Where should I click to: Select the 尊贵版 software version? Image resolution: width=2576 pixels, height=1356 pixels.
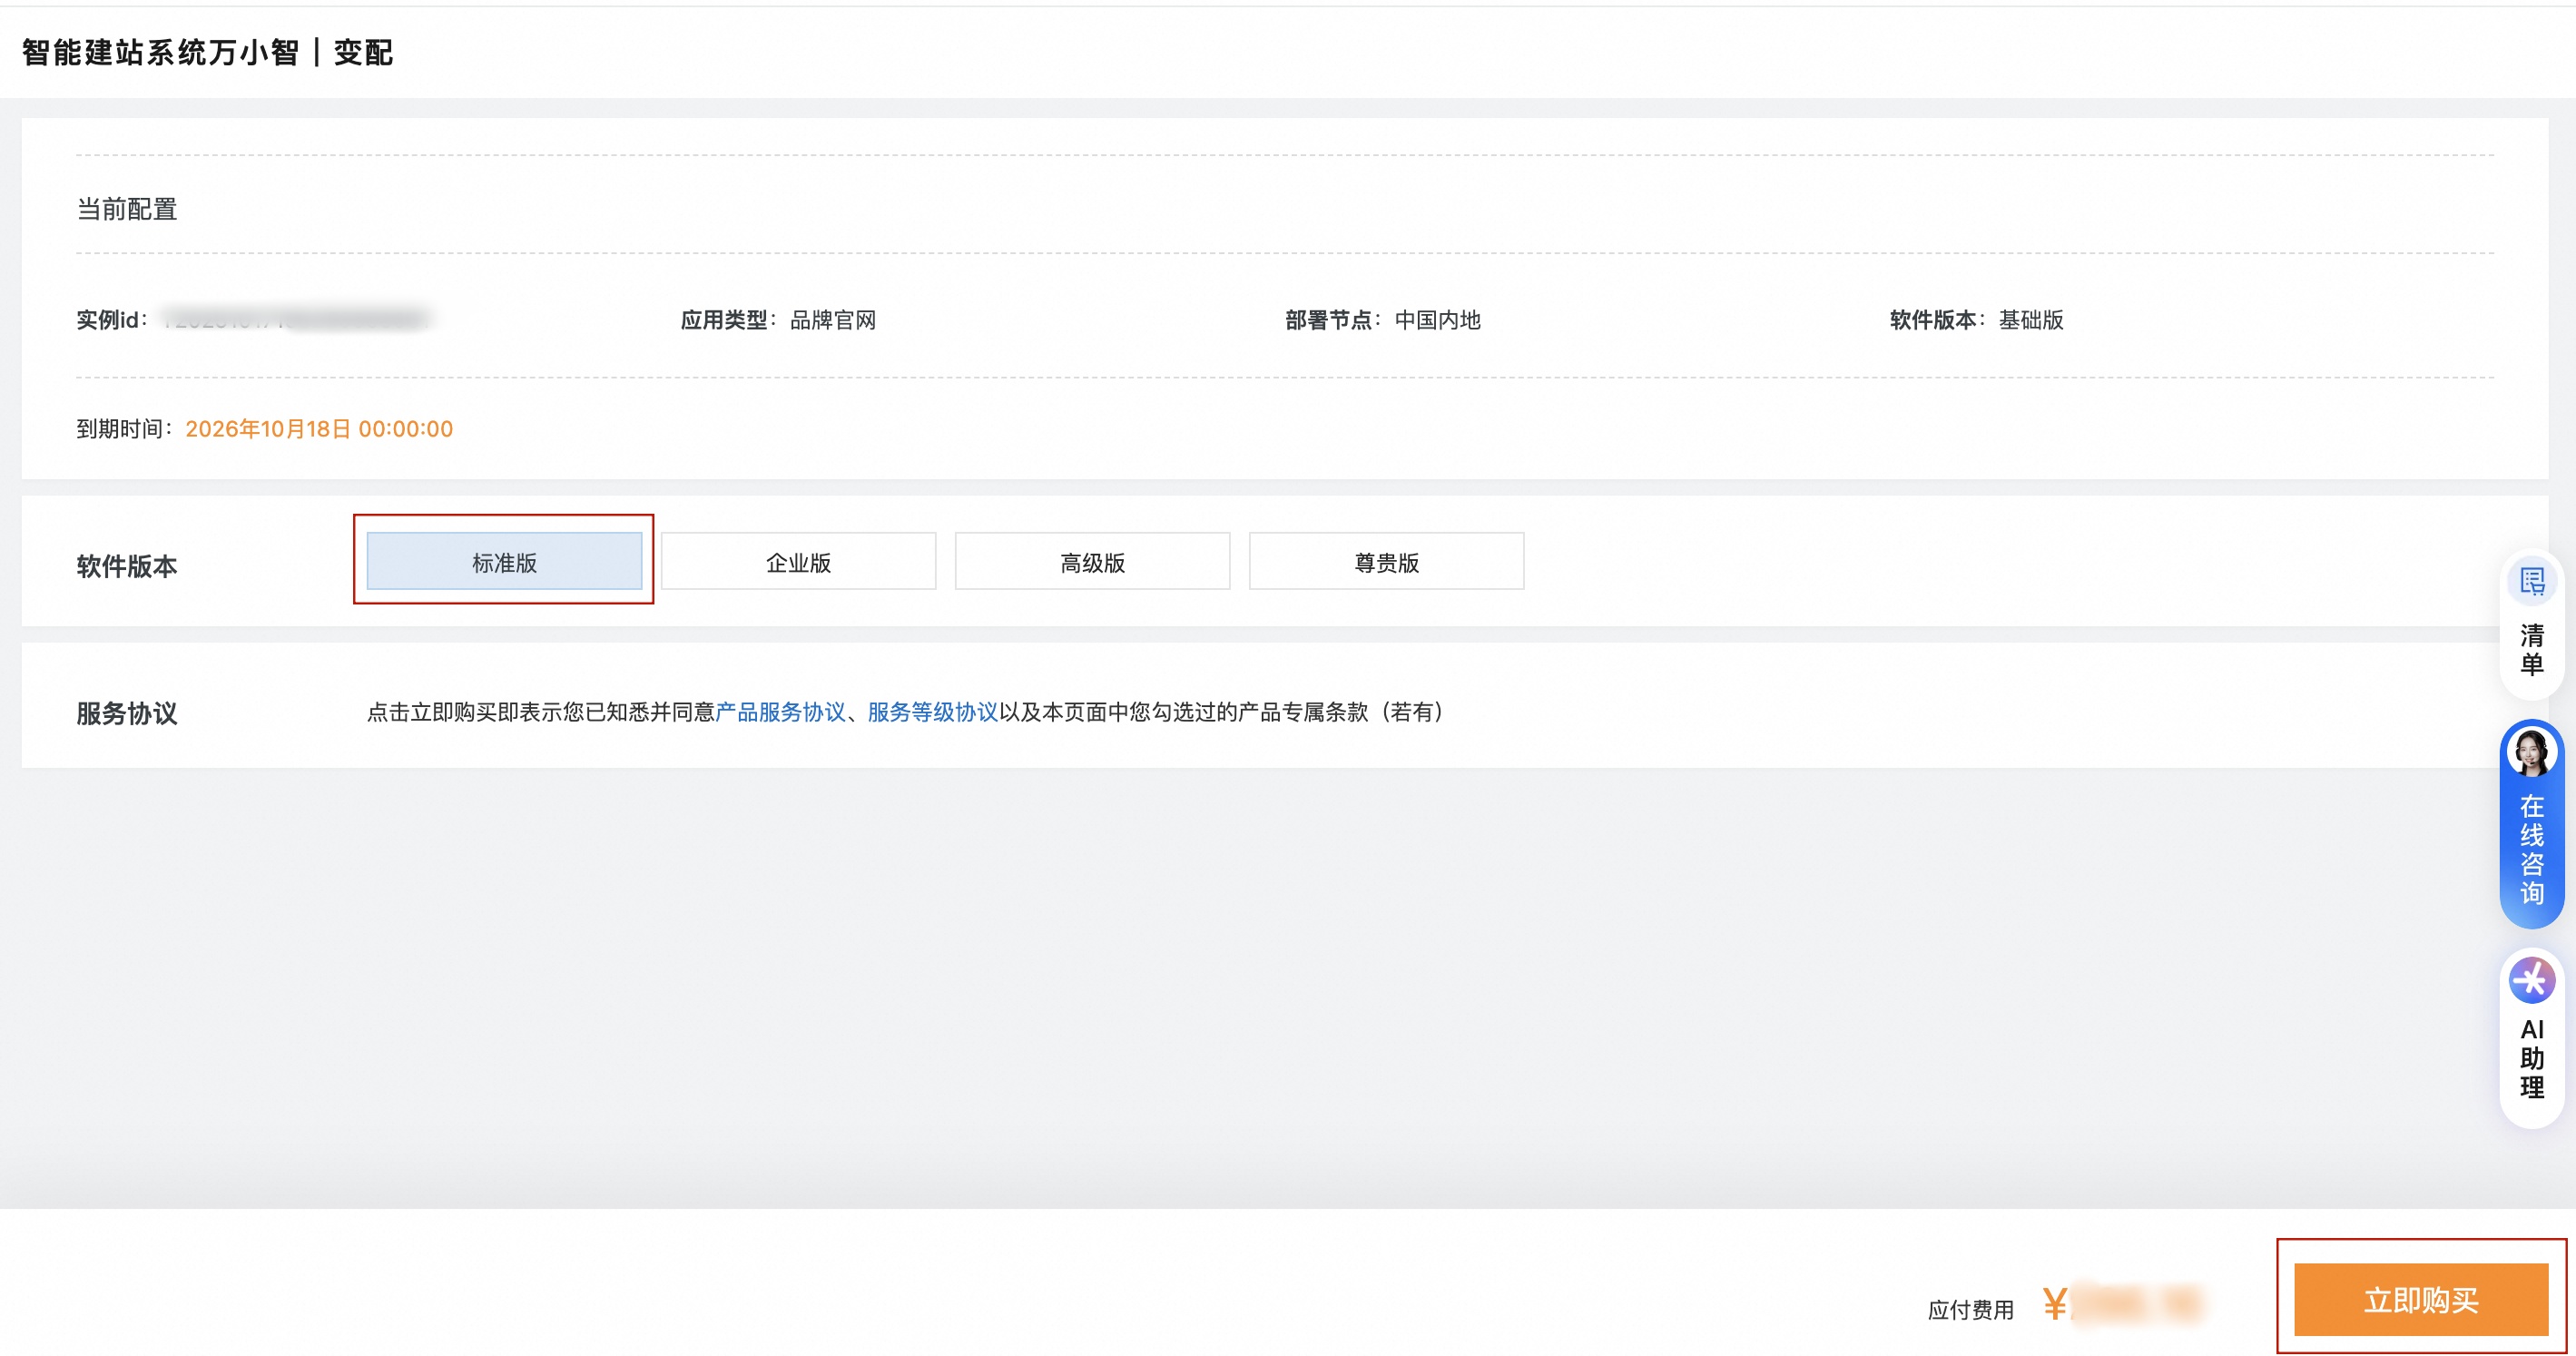click(1385, 561)
